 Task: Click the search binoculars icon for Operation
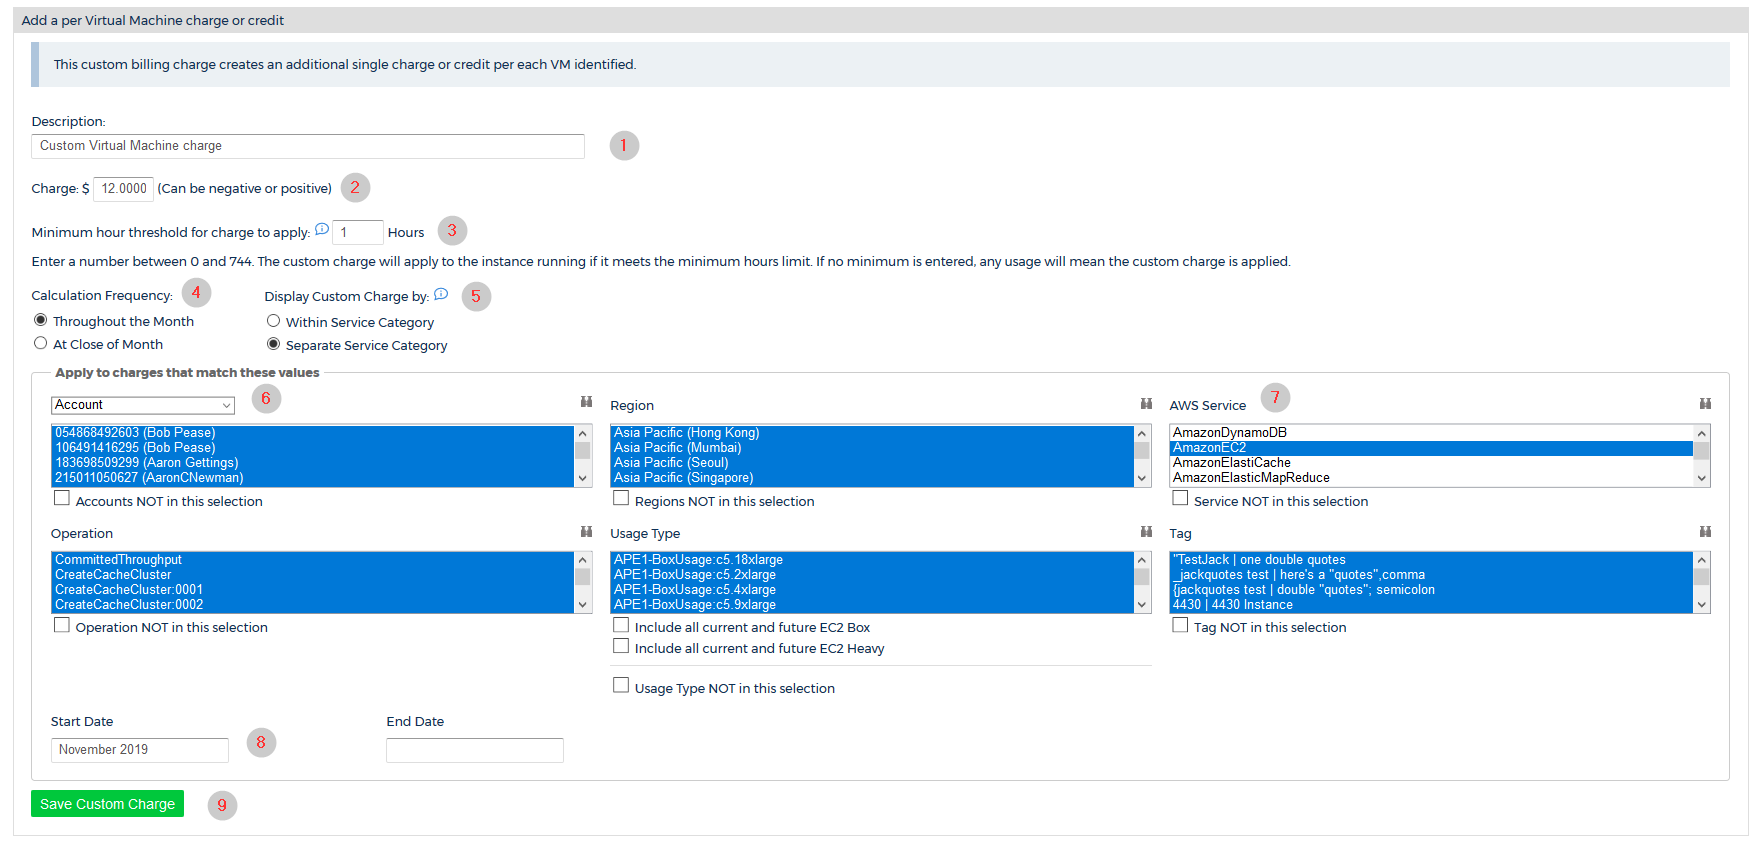[x=587, y=531]
